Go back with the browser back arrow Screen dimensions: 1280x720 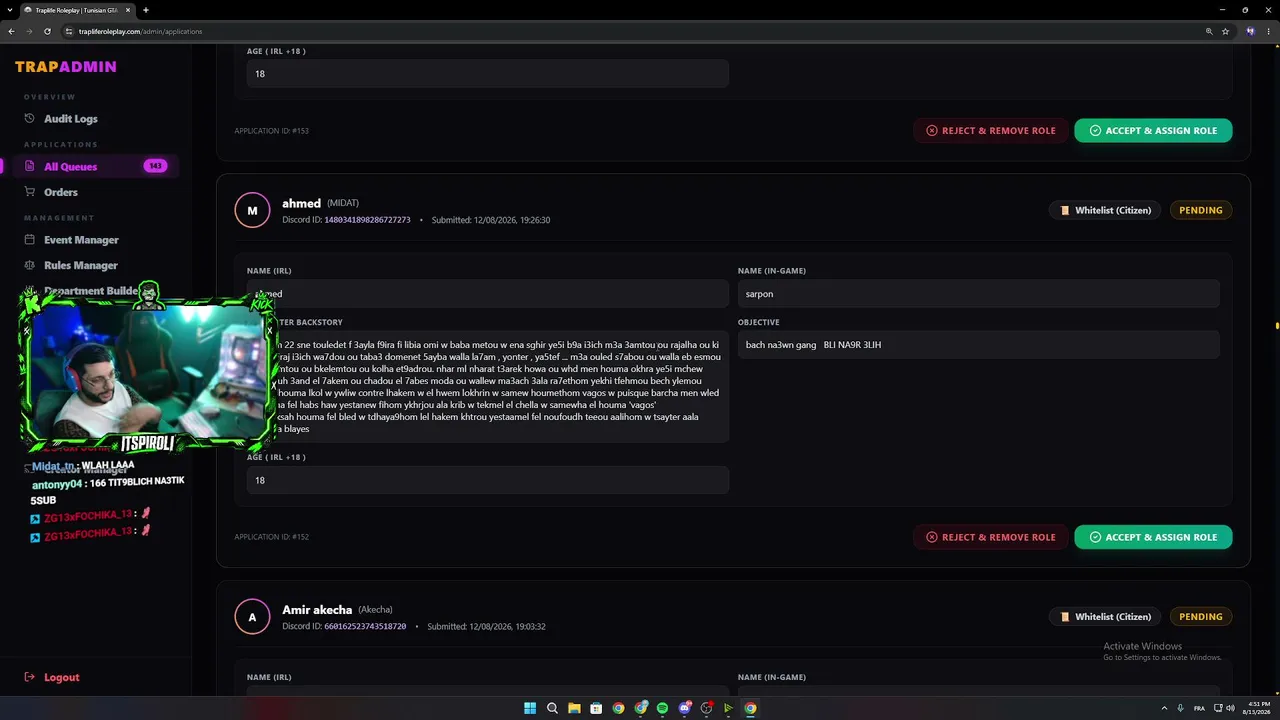click(11, 31)
